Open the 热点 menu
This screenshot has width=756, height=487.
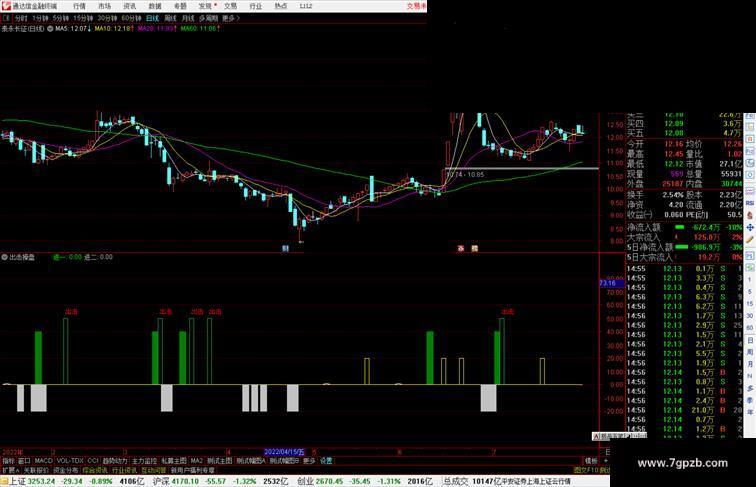(x=281, y=6)
